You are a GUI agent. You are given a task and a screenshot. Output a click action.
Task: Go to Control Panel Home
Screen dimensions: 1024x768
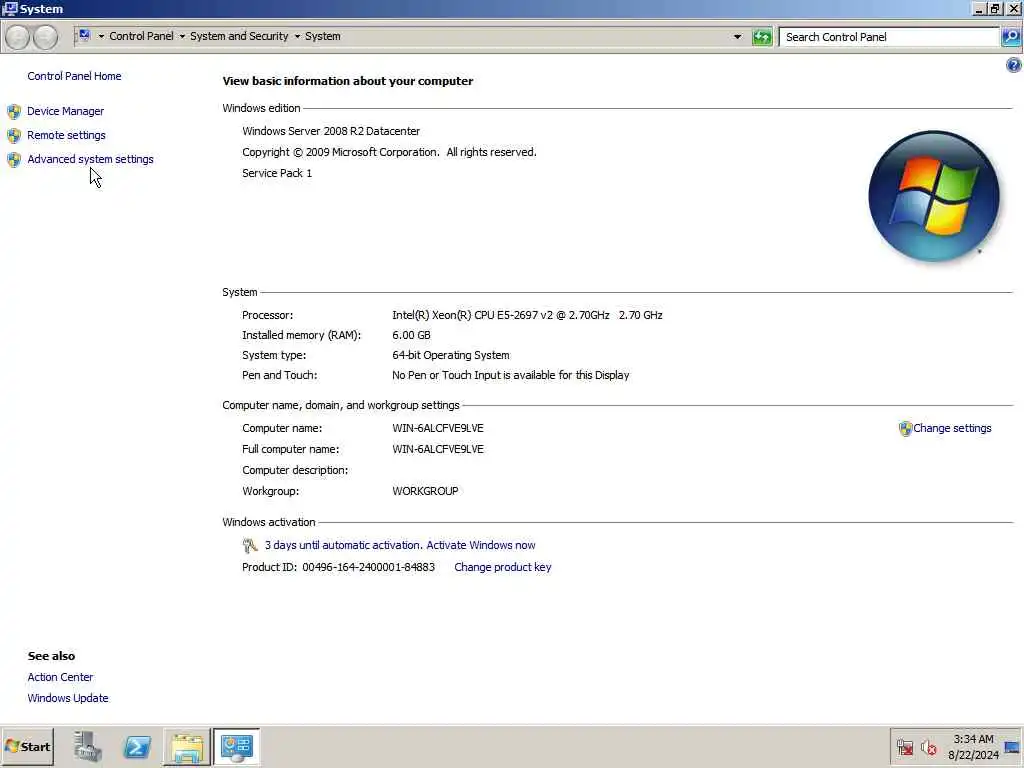tap(74, 76)
